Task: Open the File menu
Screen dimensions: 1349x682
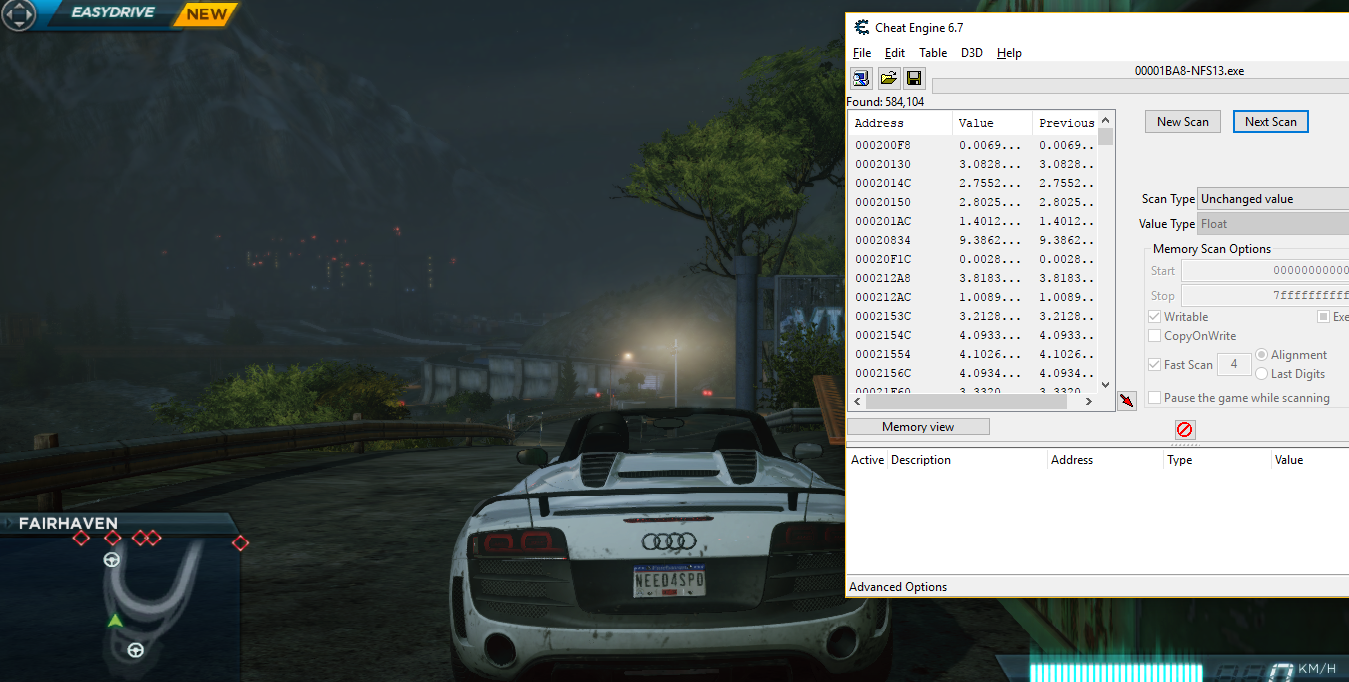Action: (862, 53)
